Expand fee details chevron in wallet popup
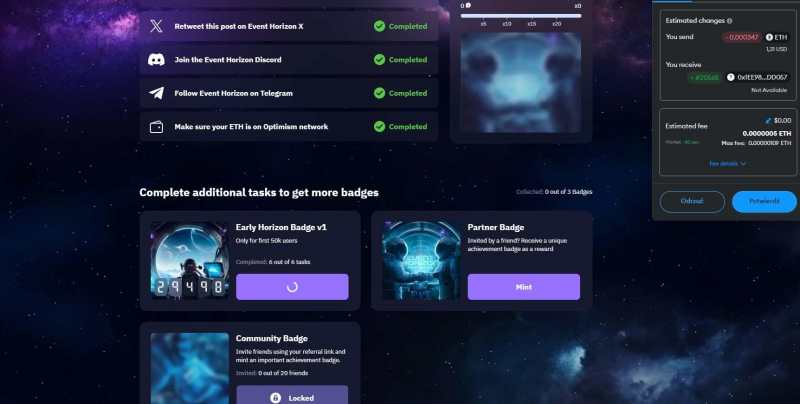The image size is (800, 404). tap(743, 164)
